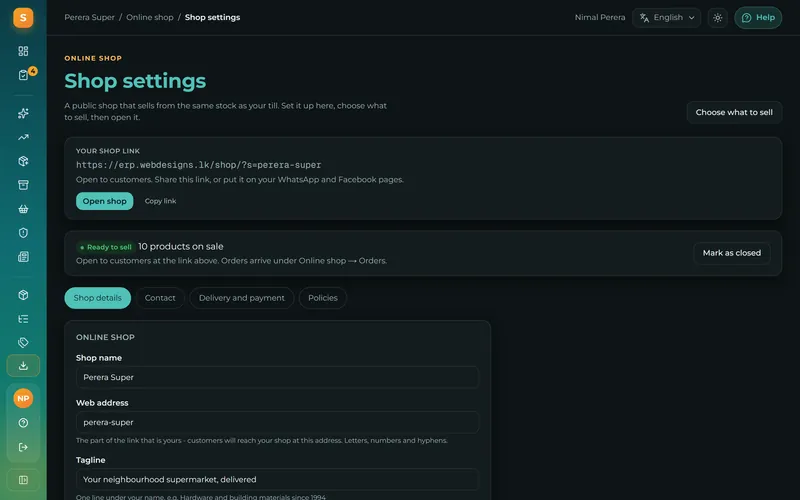The height and width of the screenshot is (500, 800).
Task: Click the log out icon in sidebar
Action: [23, 447]
